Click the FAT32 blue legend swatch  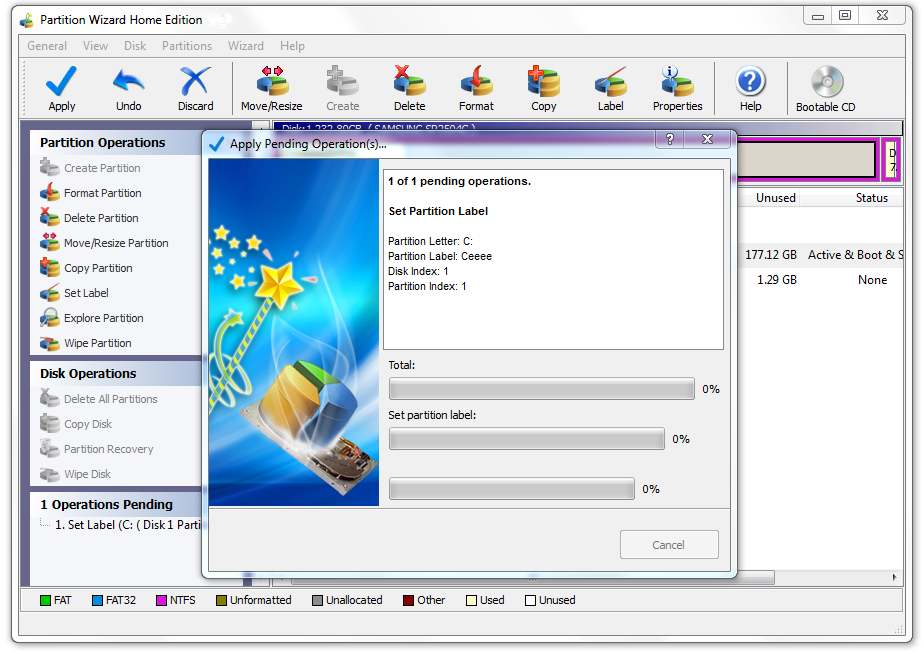(x=98, y=601)
